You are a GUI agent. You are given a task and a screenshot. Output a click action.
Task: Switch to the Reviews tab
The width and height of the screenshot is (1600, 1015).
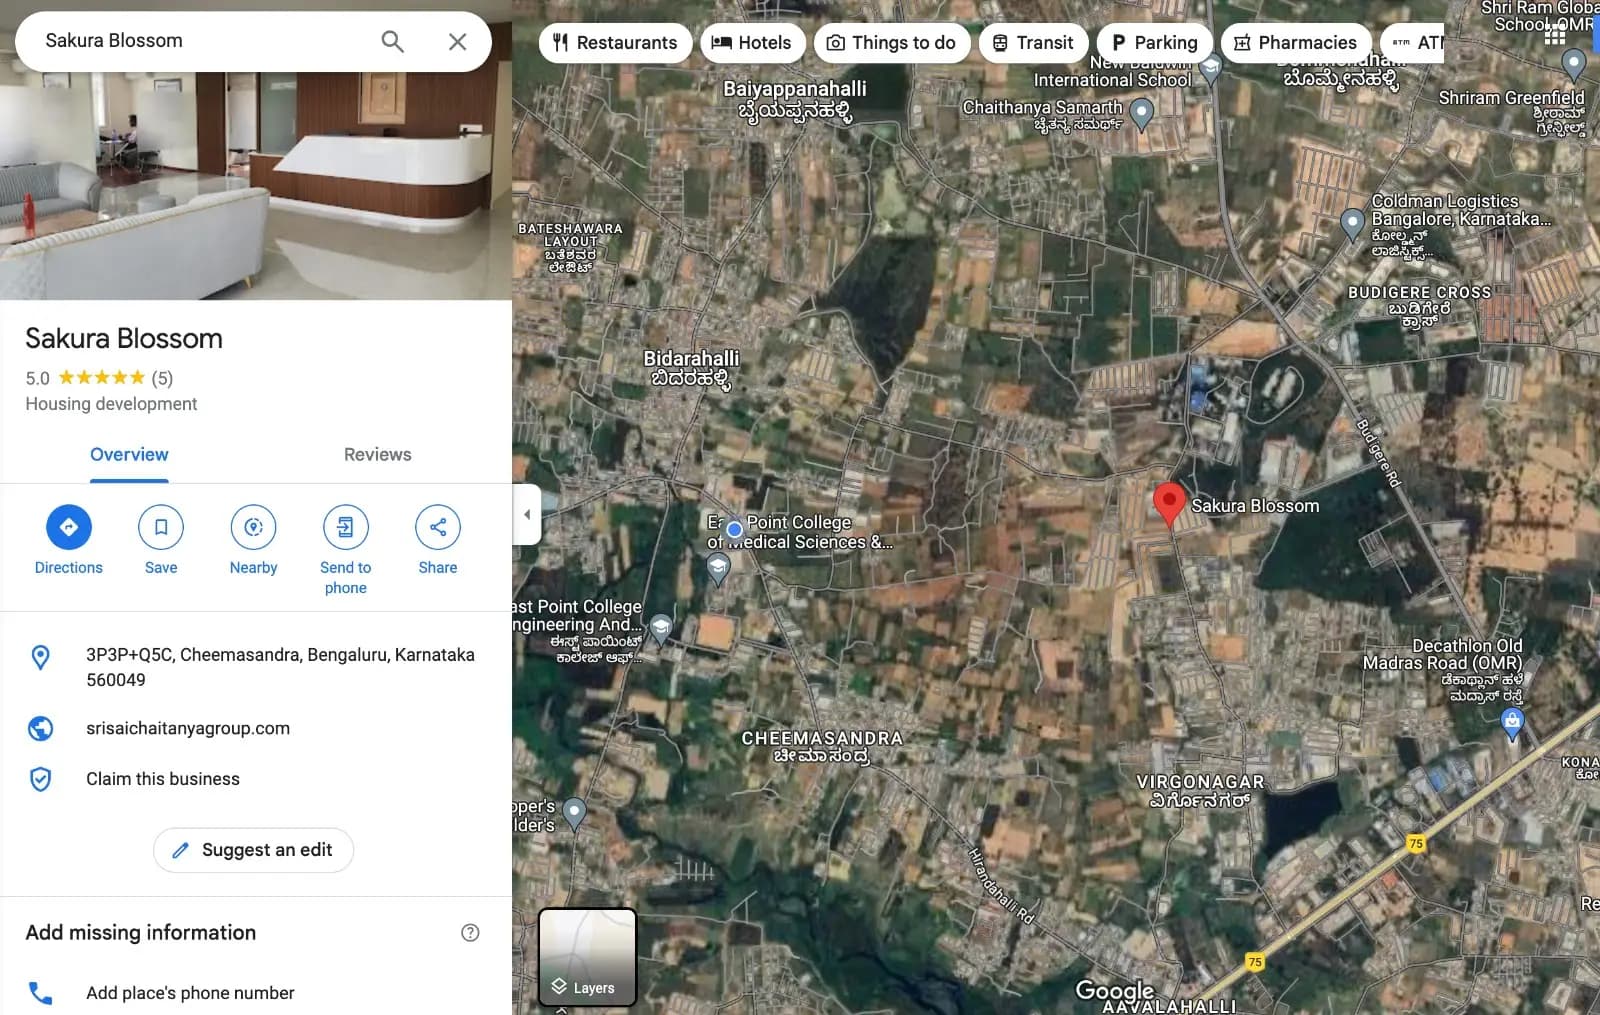coord(377,454)
